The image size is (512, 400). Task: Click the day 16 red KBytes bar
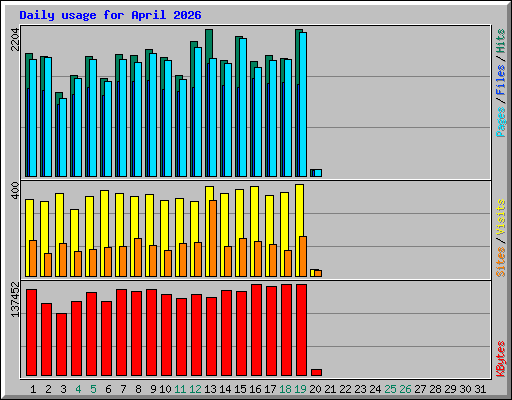pos(256,330)
